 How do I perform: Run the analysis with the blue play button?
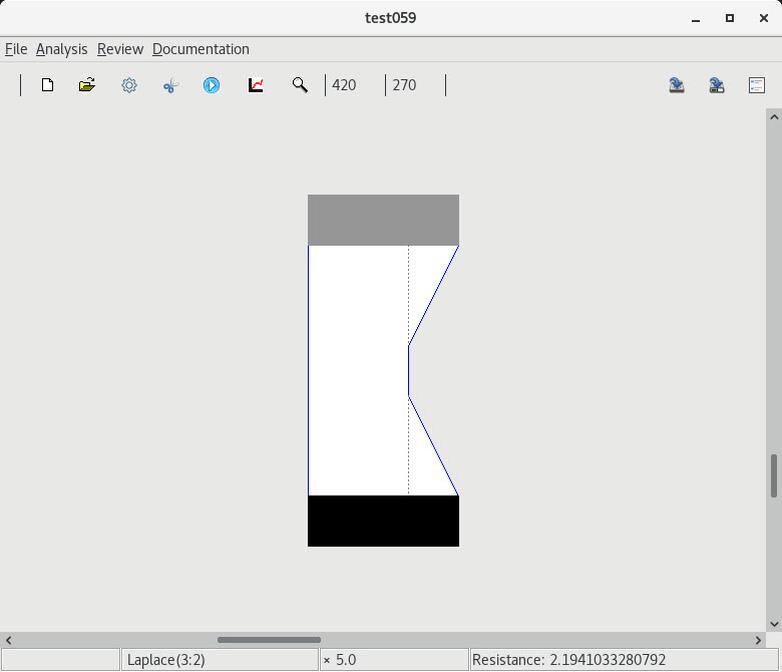click(x=212, y=85)
